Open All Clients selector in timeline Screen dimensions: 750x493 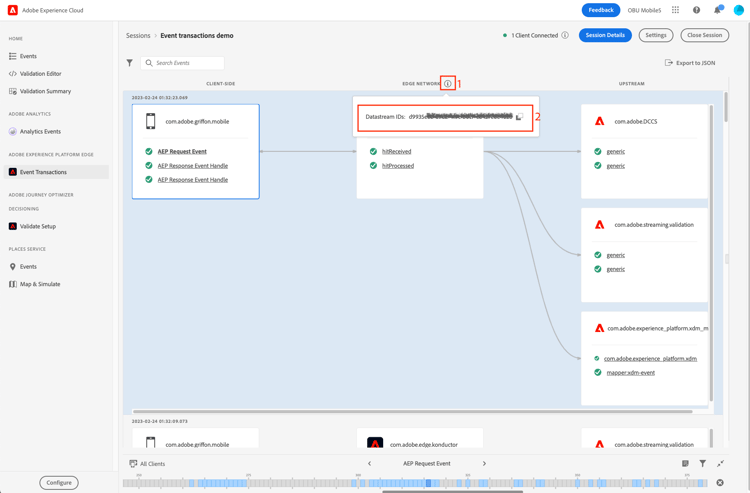tap(147, 464)
